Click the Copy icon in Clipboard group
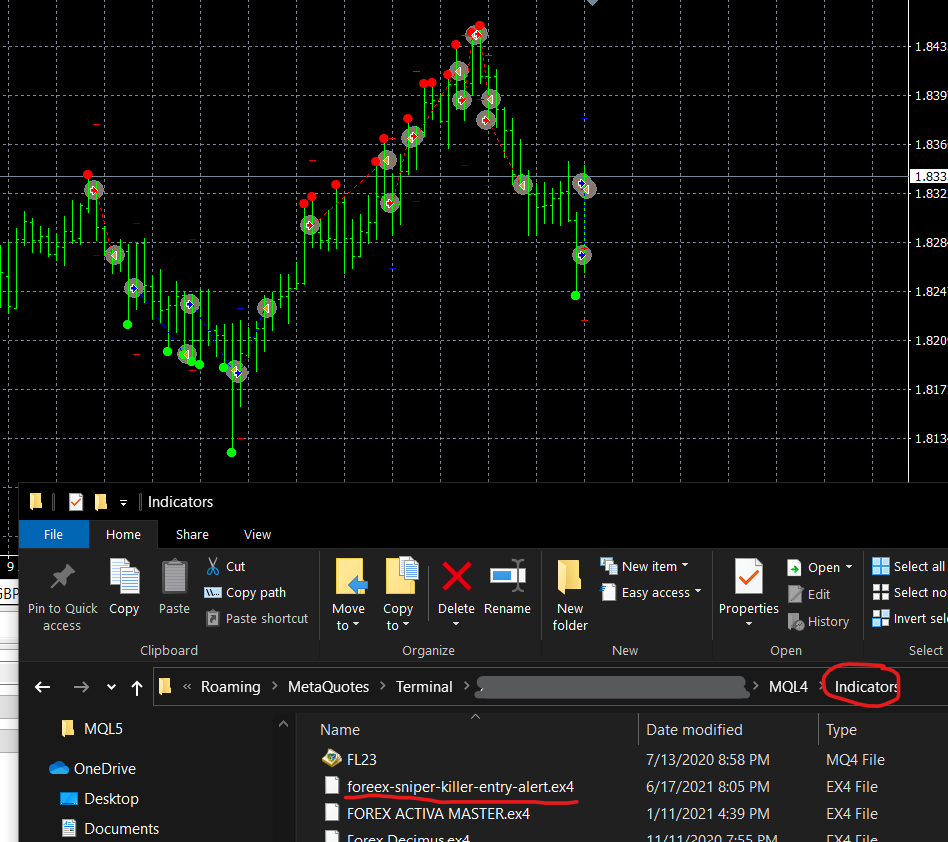This screenshot has width=948, height=842. click(125, 576)
